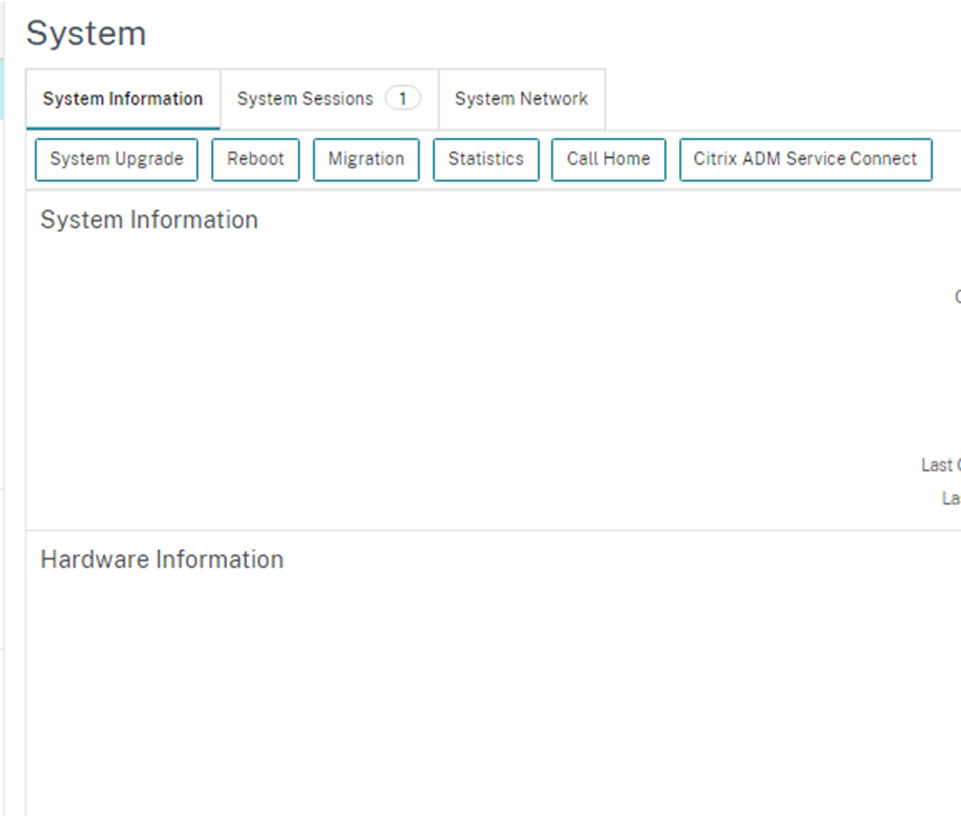The image size is (961, 816).
Task: Open the Migration option
Action: coord(366,159)
